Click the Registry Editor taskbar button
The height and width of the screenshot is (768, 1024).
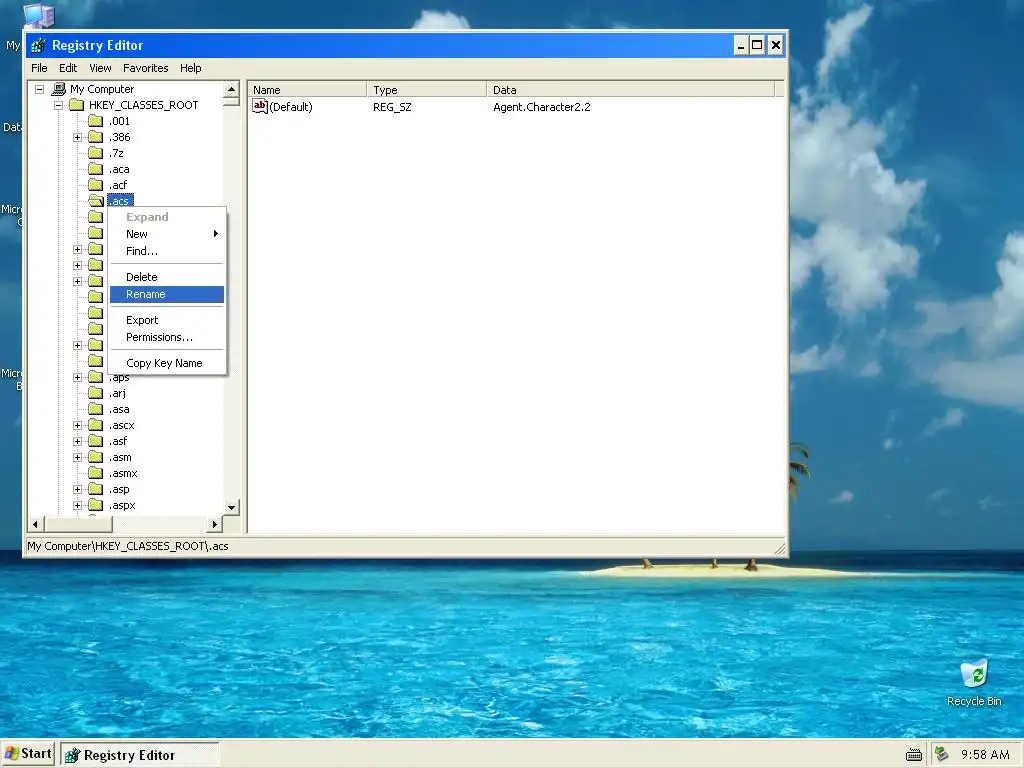point(140,755)
